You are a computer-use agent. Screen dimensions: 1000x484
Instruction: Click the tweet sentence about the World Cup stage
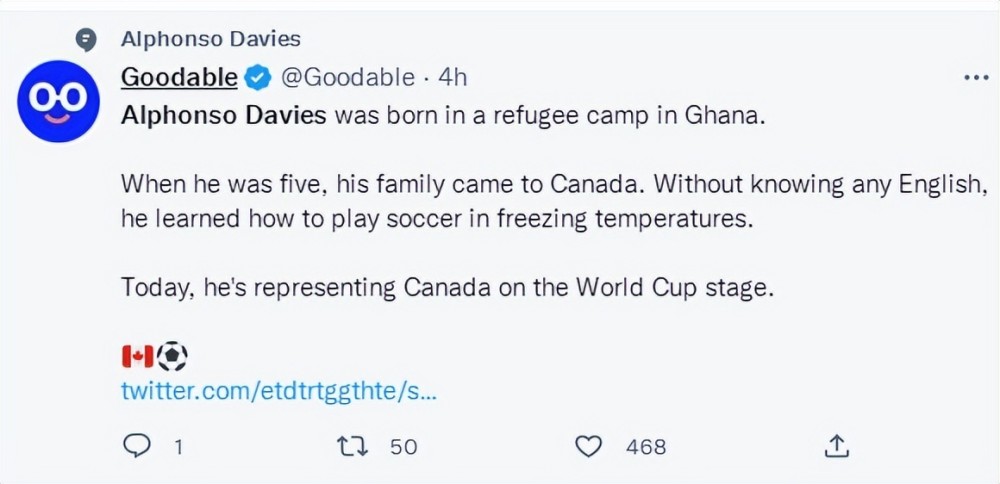coord(447,287)
